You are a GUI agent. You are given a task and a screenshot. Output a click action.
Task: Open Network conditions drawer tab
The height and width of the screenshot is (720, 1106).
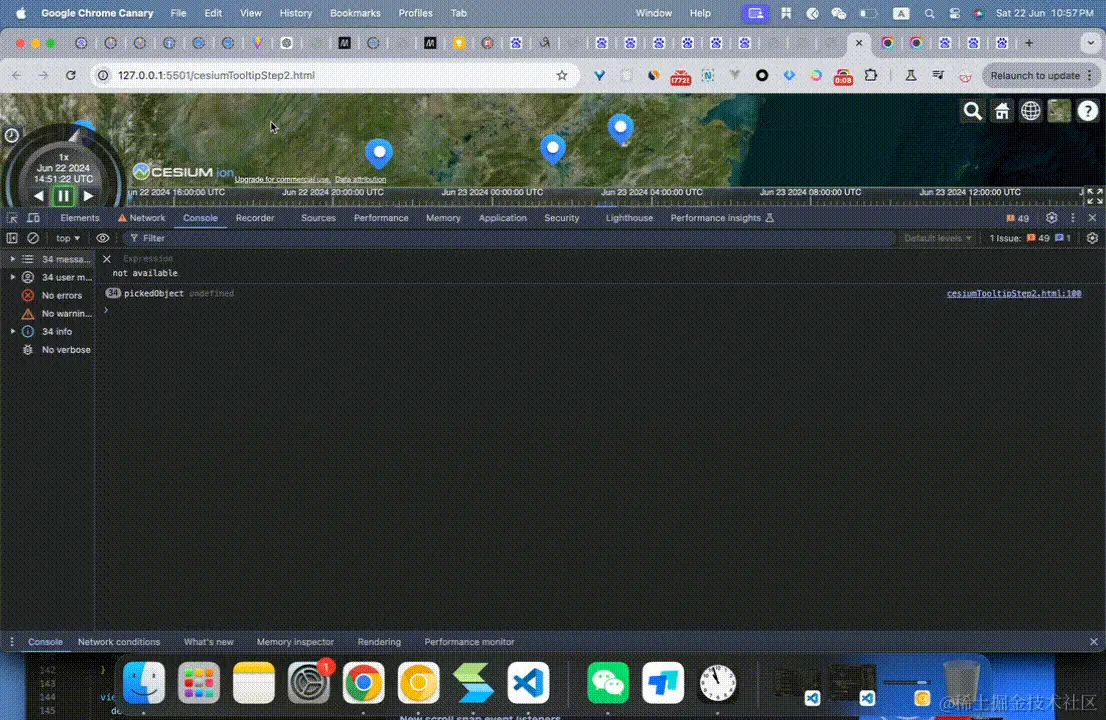point(118,642)
